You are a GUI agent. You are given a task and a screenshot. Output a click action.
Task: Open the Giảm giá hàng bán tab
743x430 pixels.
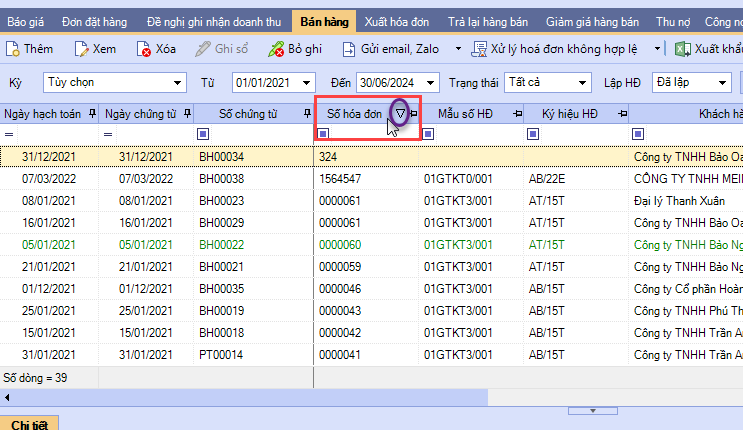point(592,22)
